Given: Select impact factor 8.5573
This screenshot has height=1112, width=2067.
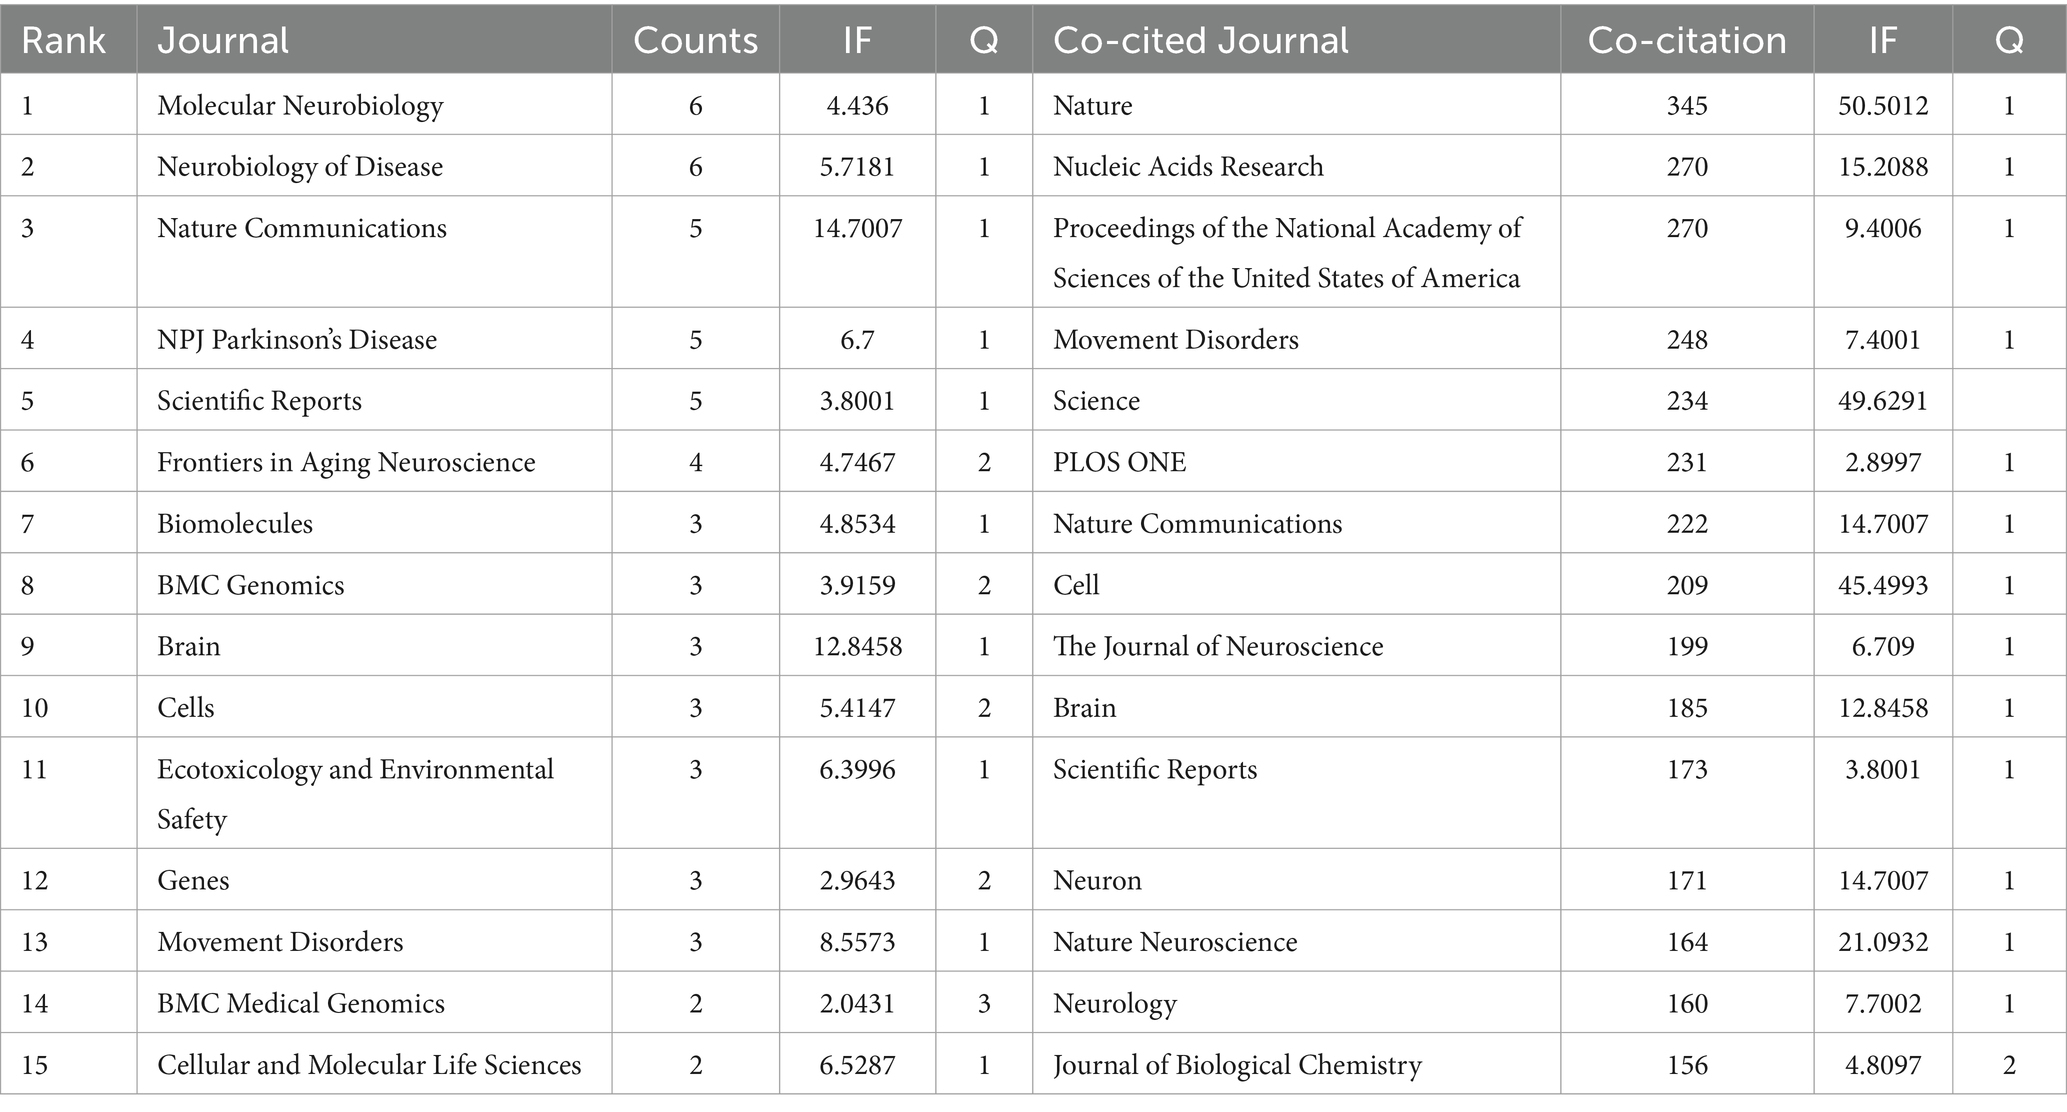Looking at the screenshot, I should click(857, 942).
